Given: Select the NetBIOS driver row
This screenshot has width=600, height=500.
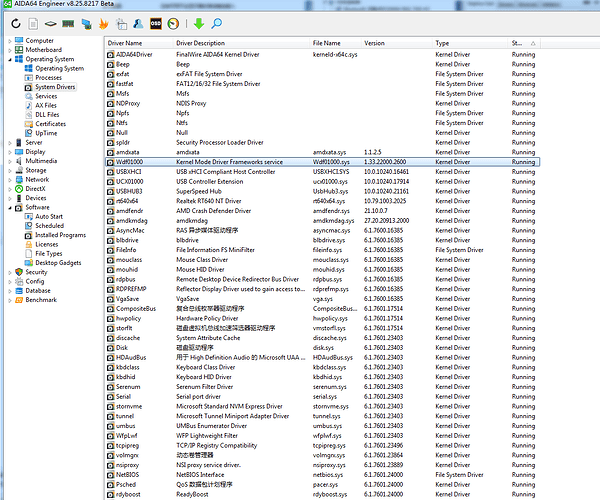Looking at the screenshot, I should point(322,475).
